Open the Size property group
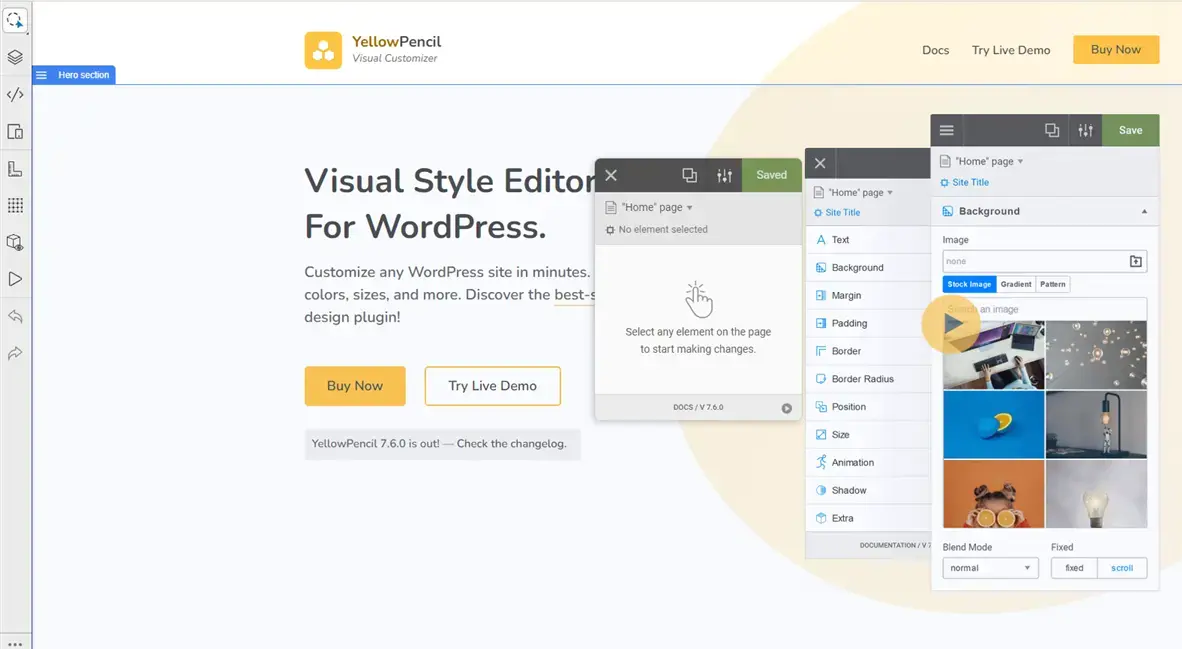1182x649 pixels. click(868, 435)
